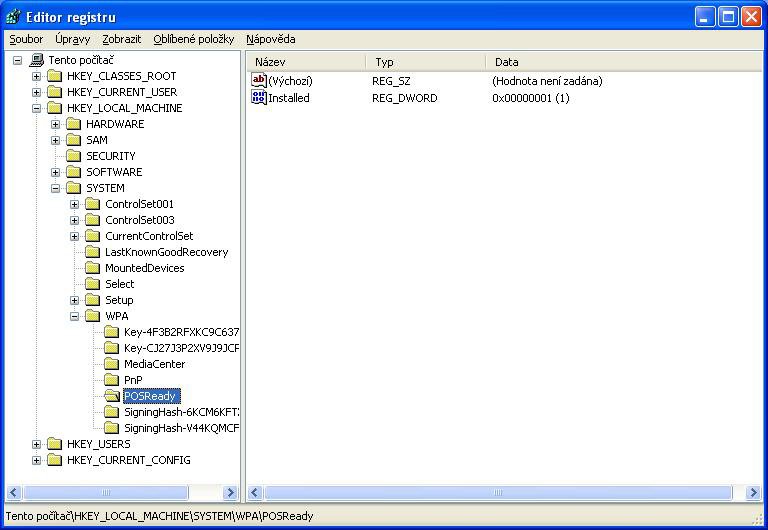
Task: Click the tree pane scroll-right arrow
Action: (230, 493)
